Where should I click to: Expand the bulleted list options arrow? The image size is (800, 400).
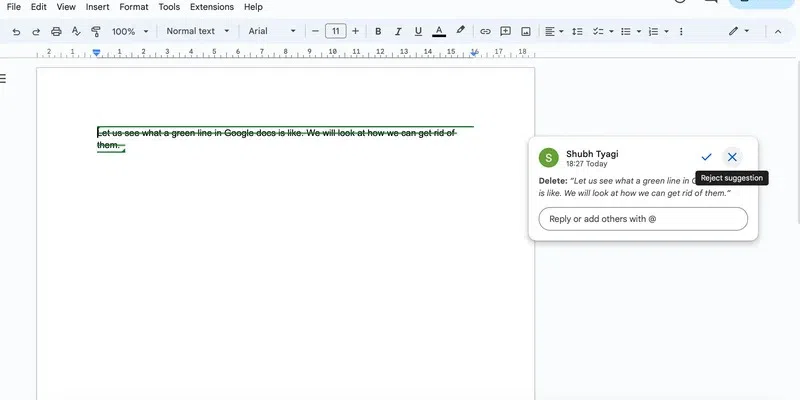click(639, 32)
